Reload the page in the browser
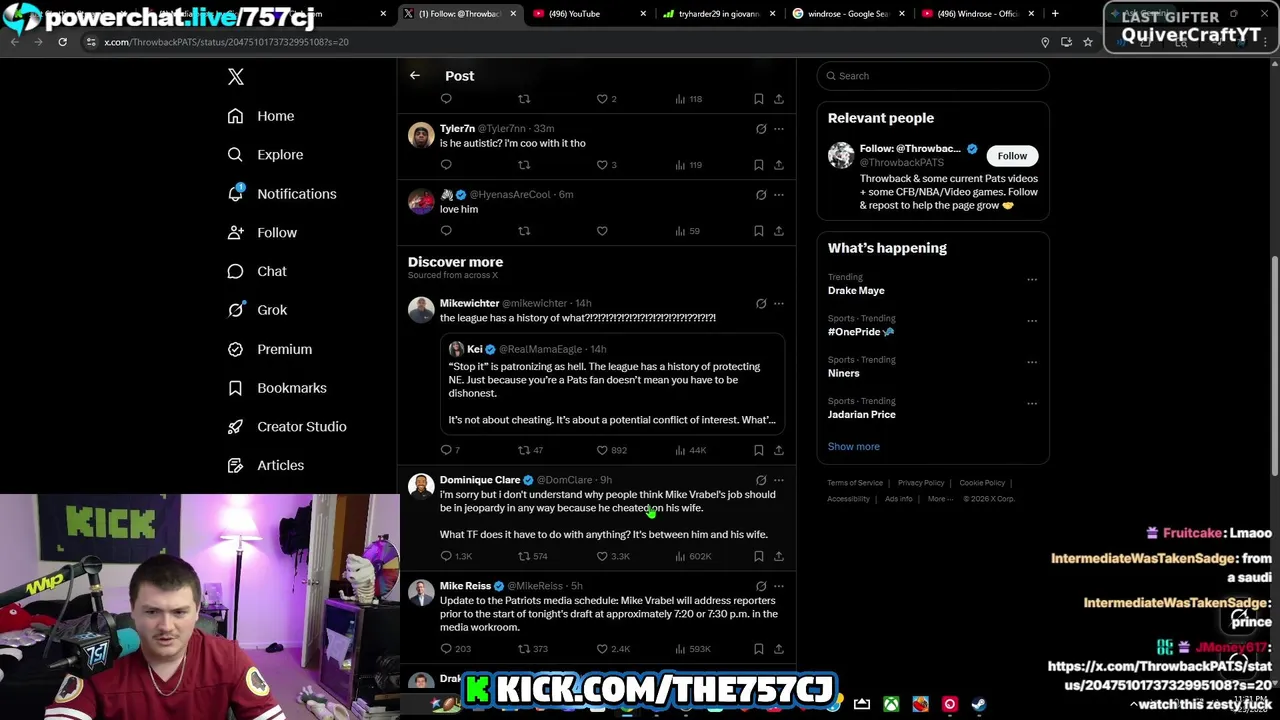This screenshot has width=1280, height=720. pyautogui.click(x=62, y=42)
